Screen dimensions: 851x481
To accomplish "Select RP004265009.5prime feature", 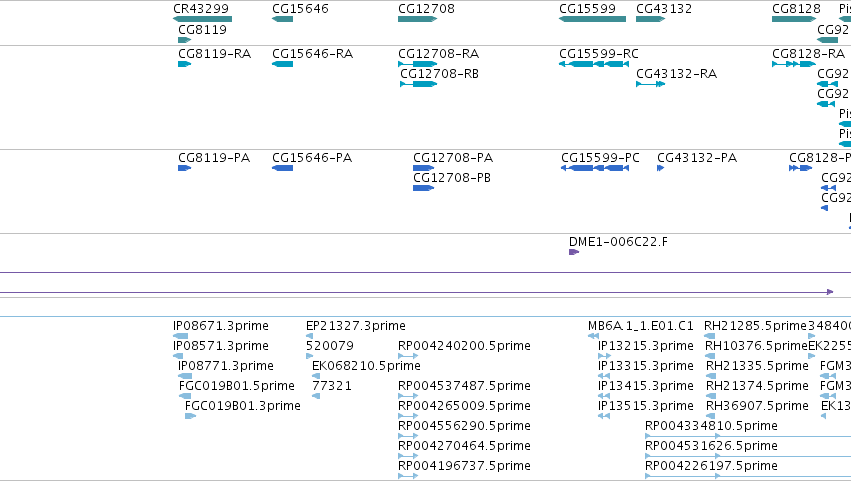I will (408, 416).
